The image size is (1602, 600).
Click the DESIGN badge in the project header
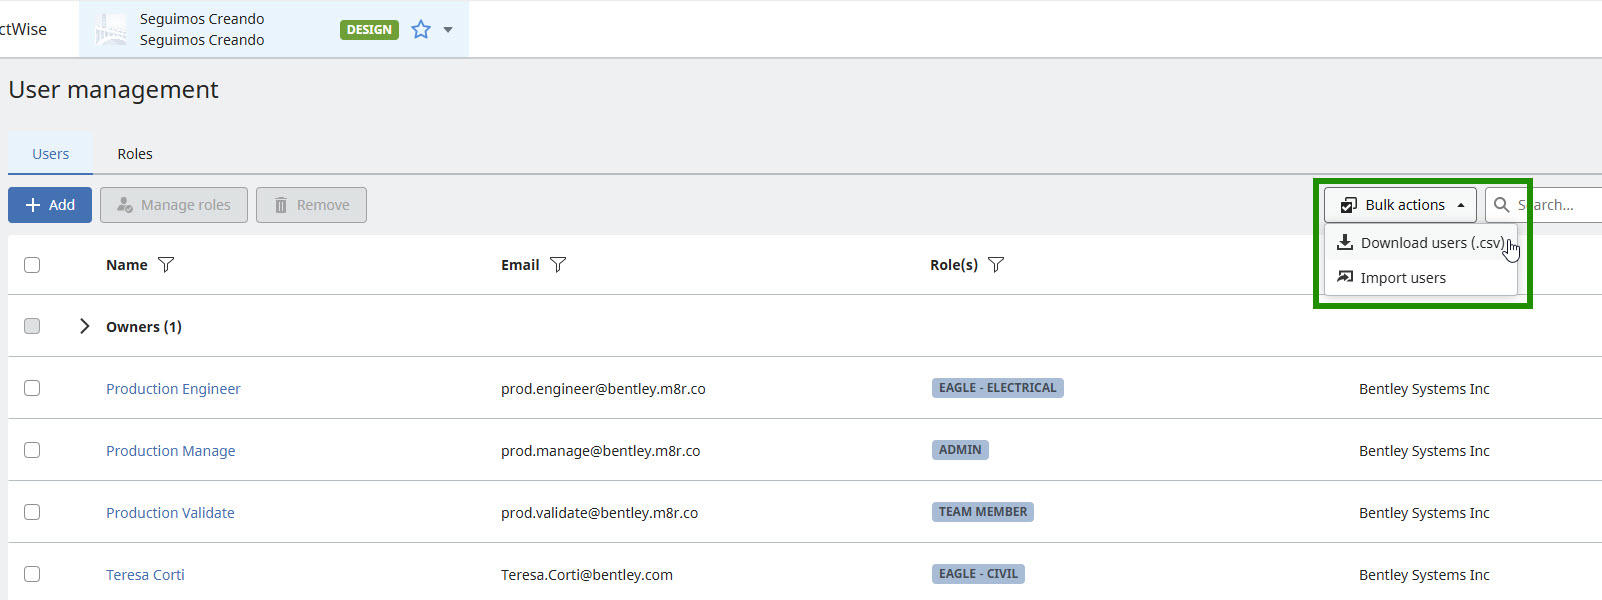pos(369,30)
